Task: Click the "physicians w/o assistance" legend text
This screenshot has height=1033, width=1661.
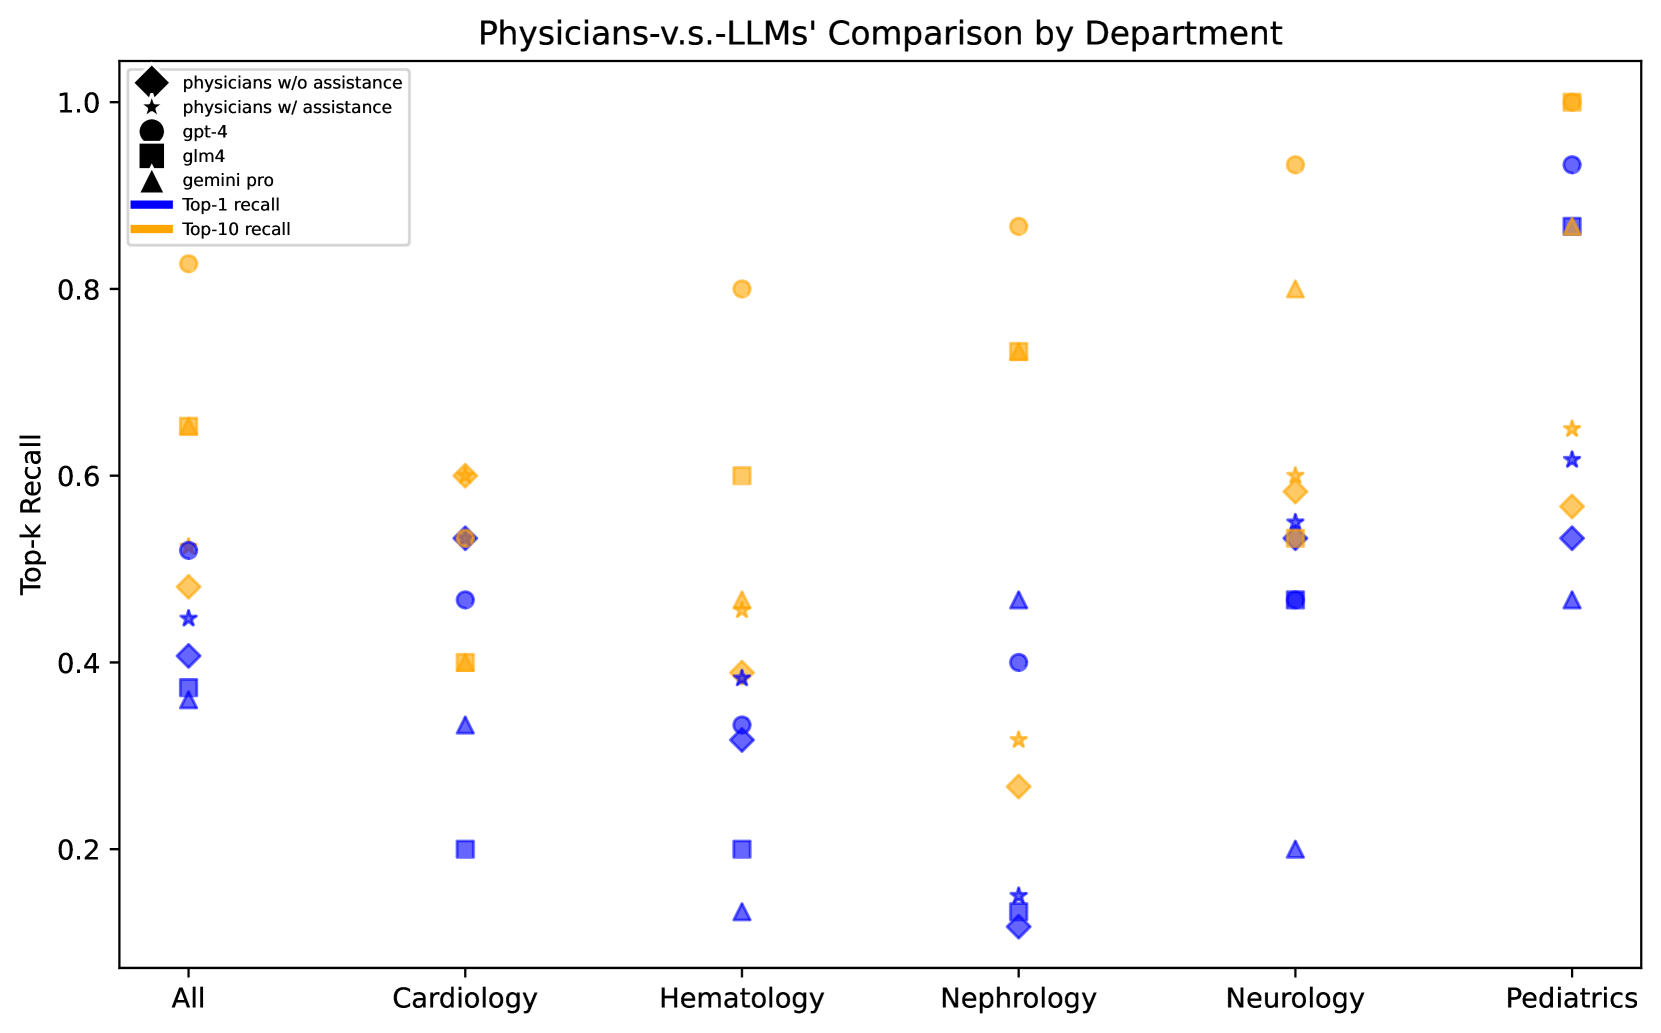Action: click(292, 83)
